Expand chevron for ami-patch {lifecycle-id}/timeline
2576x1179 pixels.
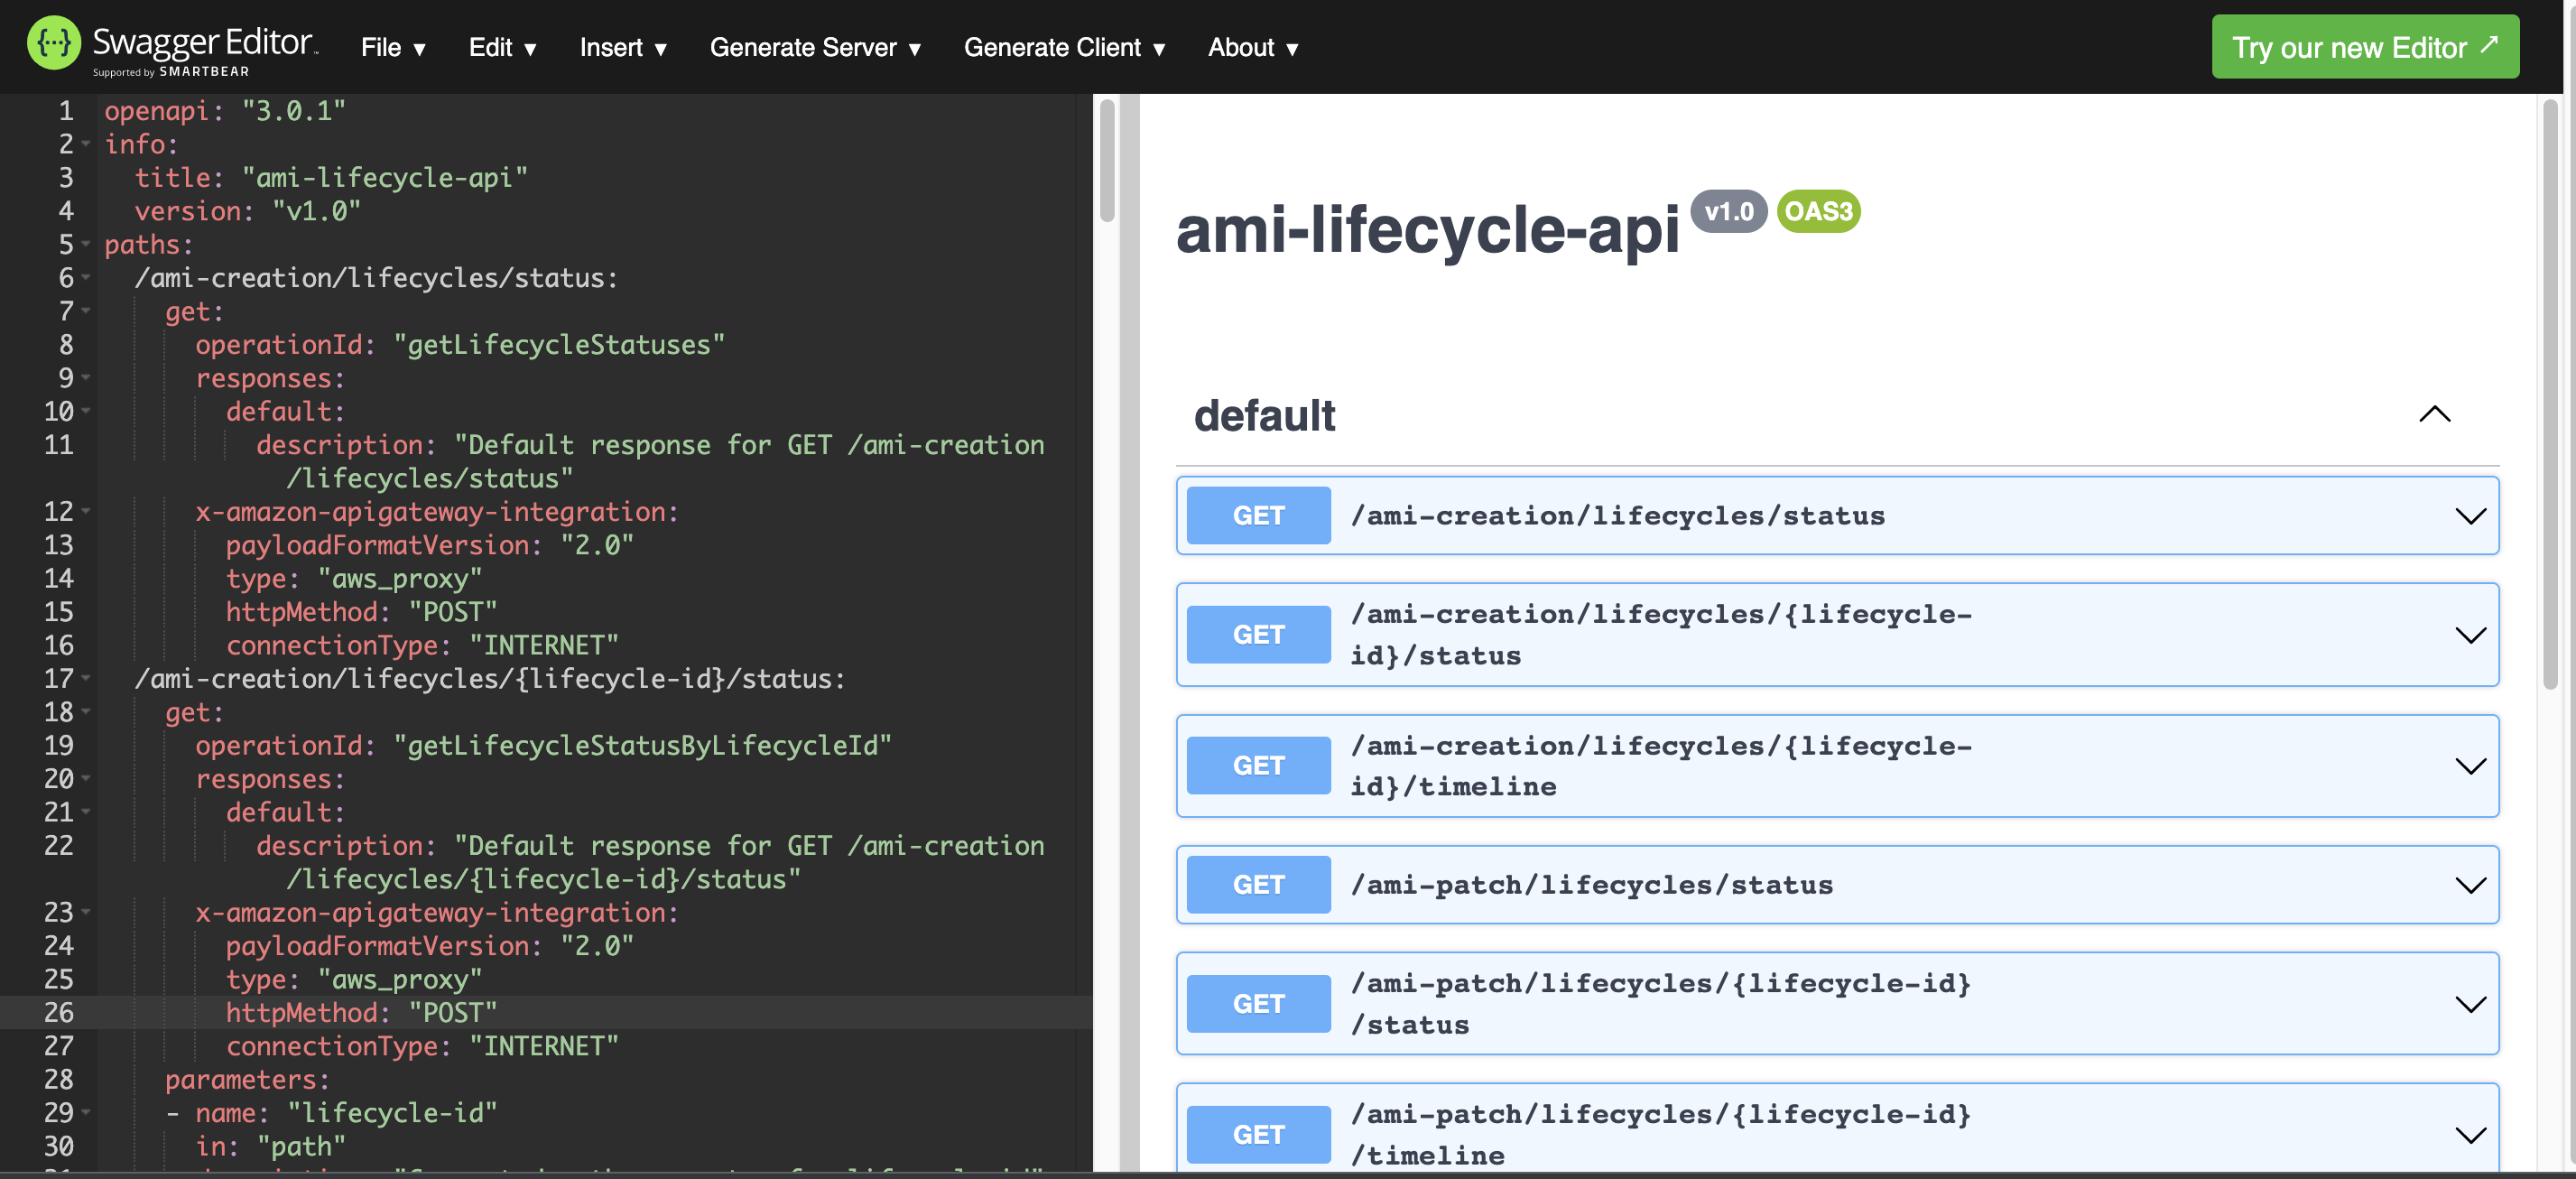2470,1135
